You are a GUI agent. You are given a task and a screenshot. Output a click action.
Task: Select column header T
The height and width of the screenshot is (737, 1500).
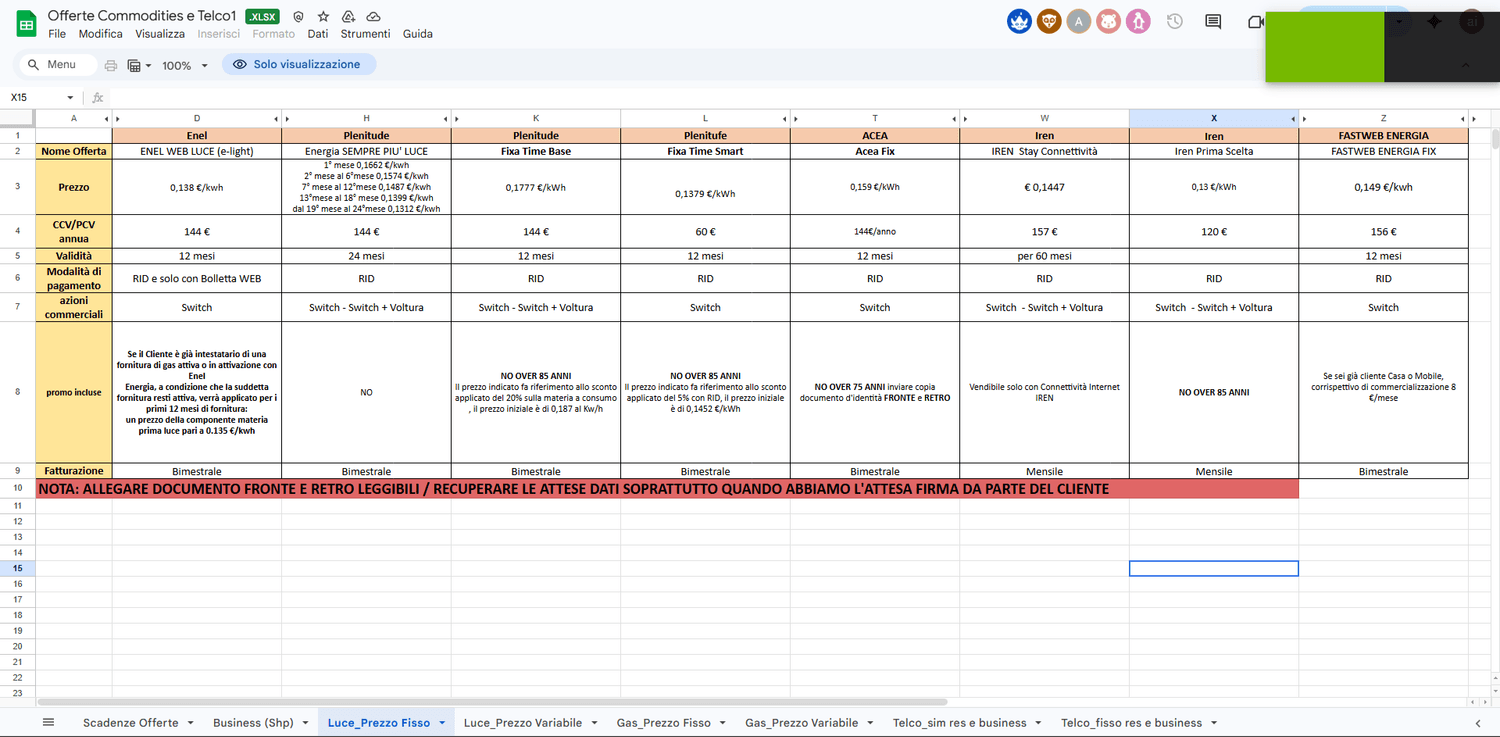point(875,118)
